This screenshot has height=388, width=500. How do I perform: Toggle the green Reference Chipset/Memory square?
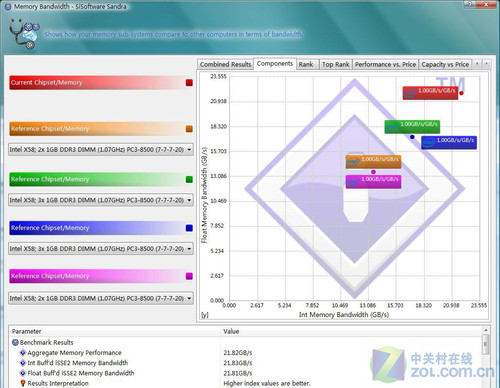coord(189,179)
